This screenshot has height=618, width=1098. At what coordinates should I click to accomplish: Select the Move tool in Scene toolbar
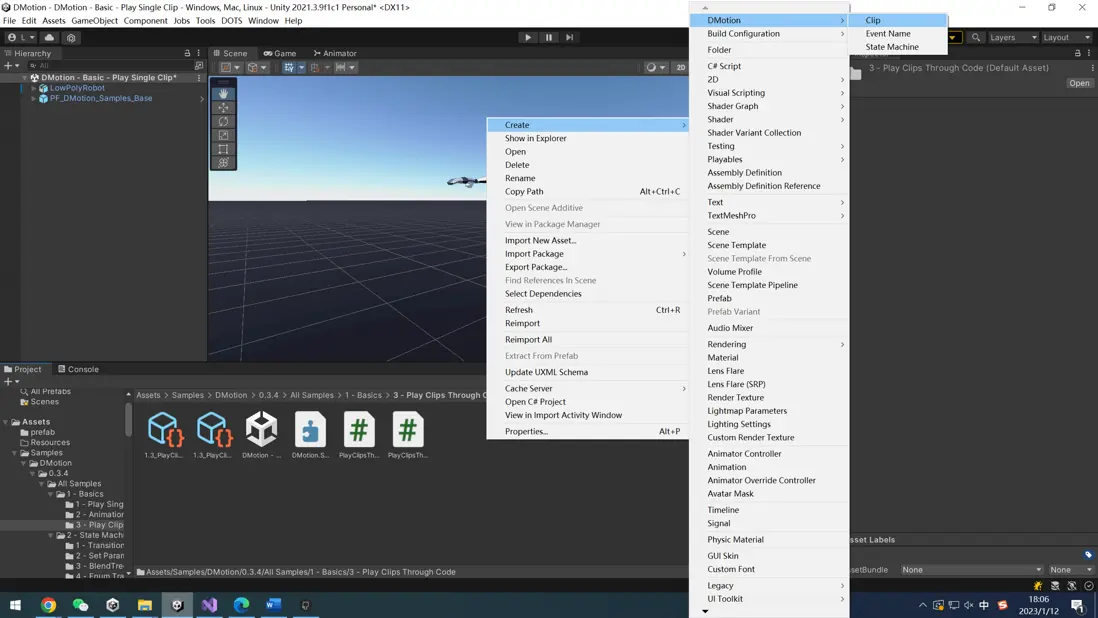pos(223,107)
